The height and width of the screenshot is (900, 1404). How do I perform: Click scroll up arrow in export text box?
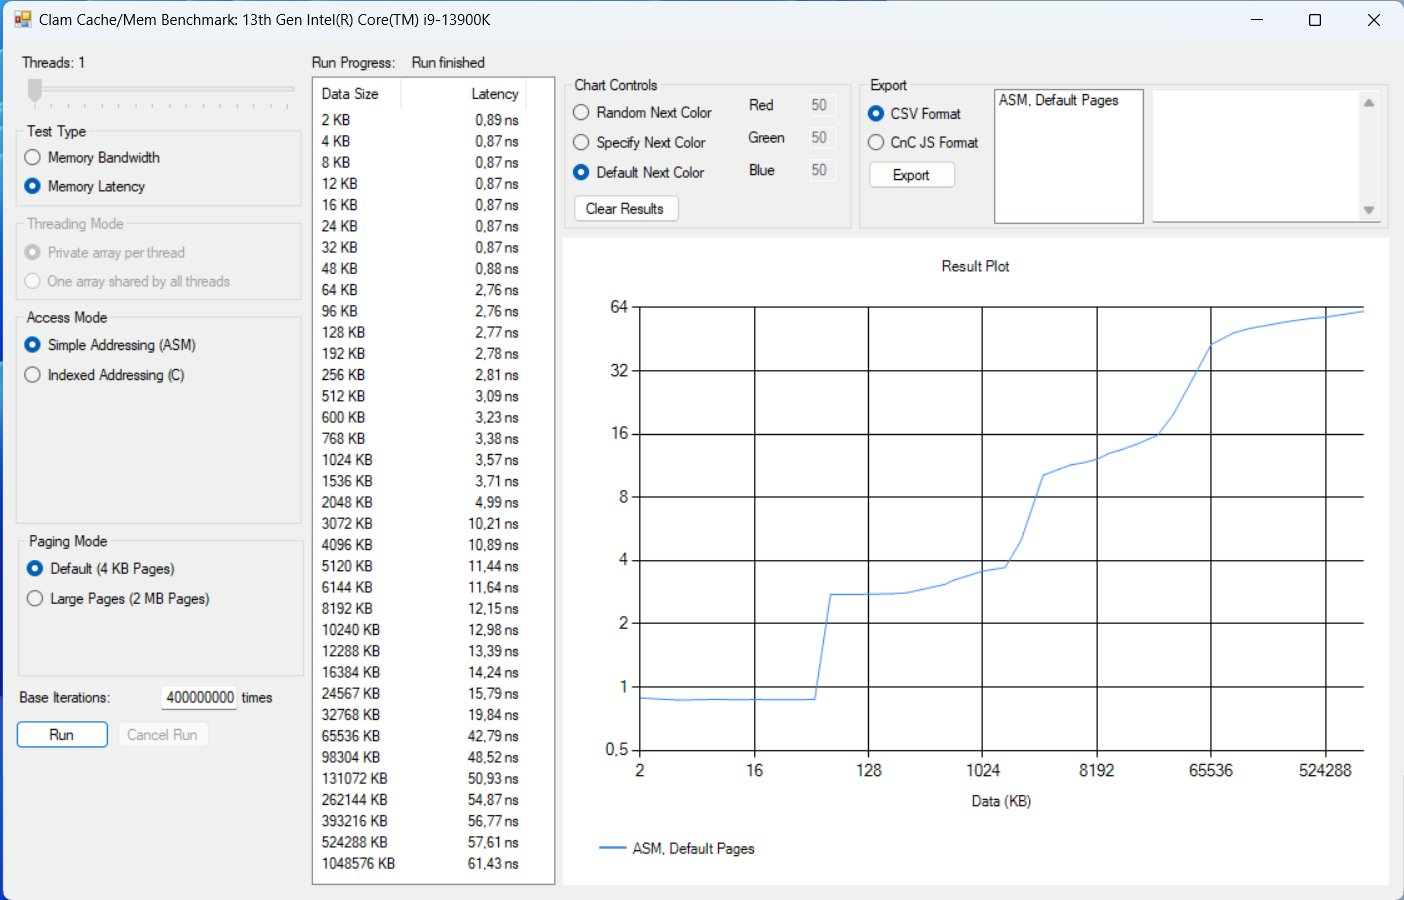tap(1369, 102)
